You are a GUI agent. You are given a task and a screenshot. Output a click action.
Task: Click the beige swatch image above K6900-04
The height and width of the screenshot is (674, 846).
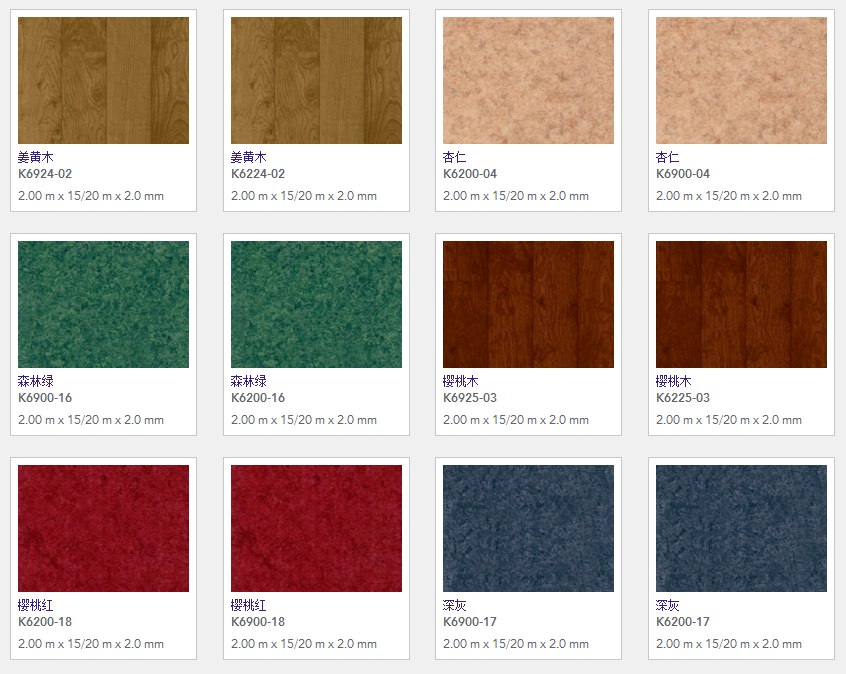(x=741, y=81)
